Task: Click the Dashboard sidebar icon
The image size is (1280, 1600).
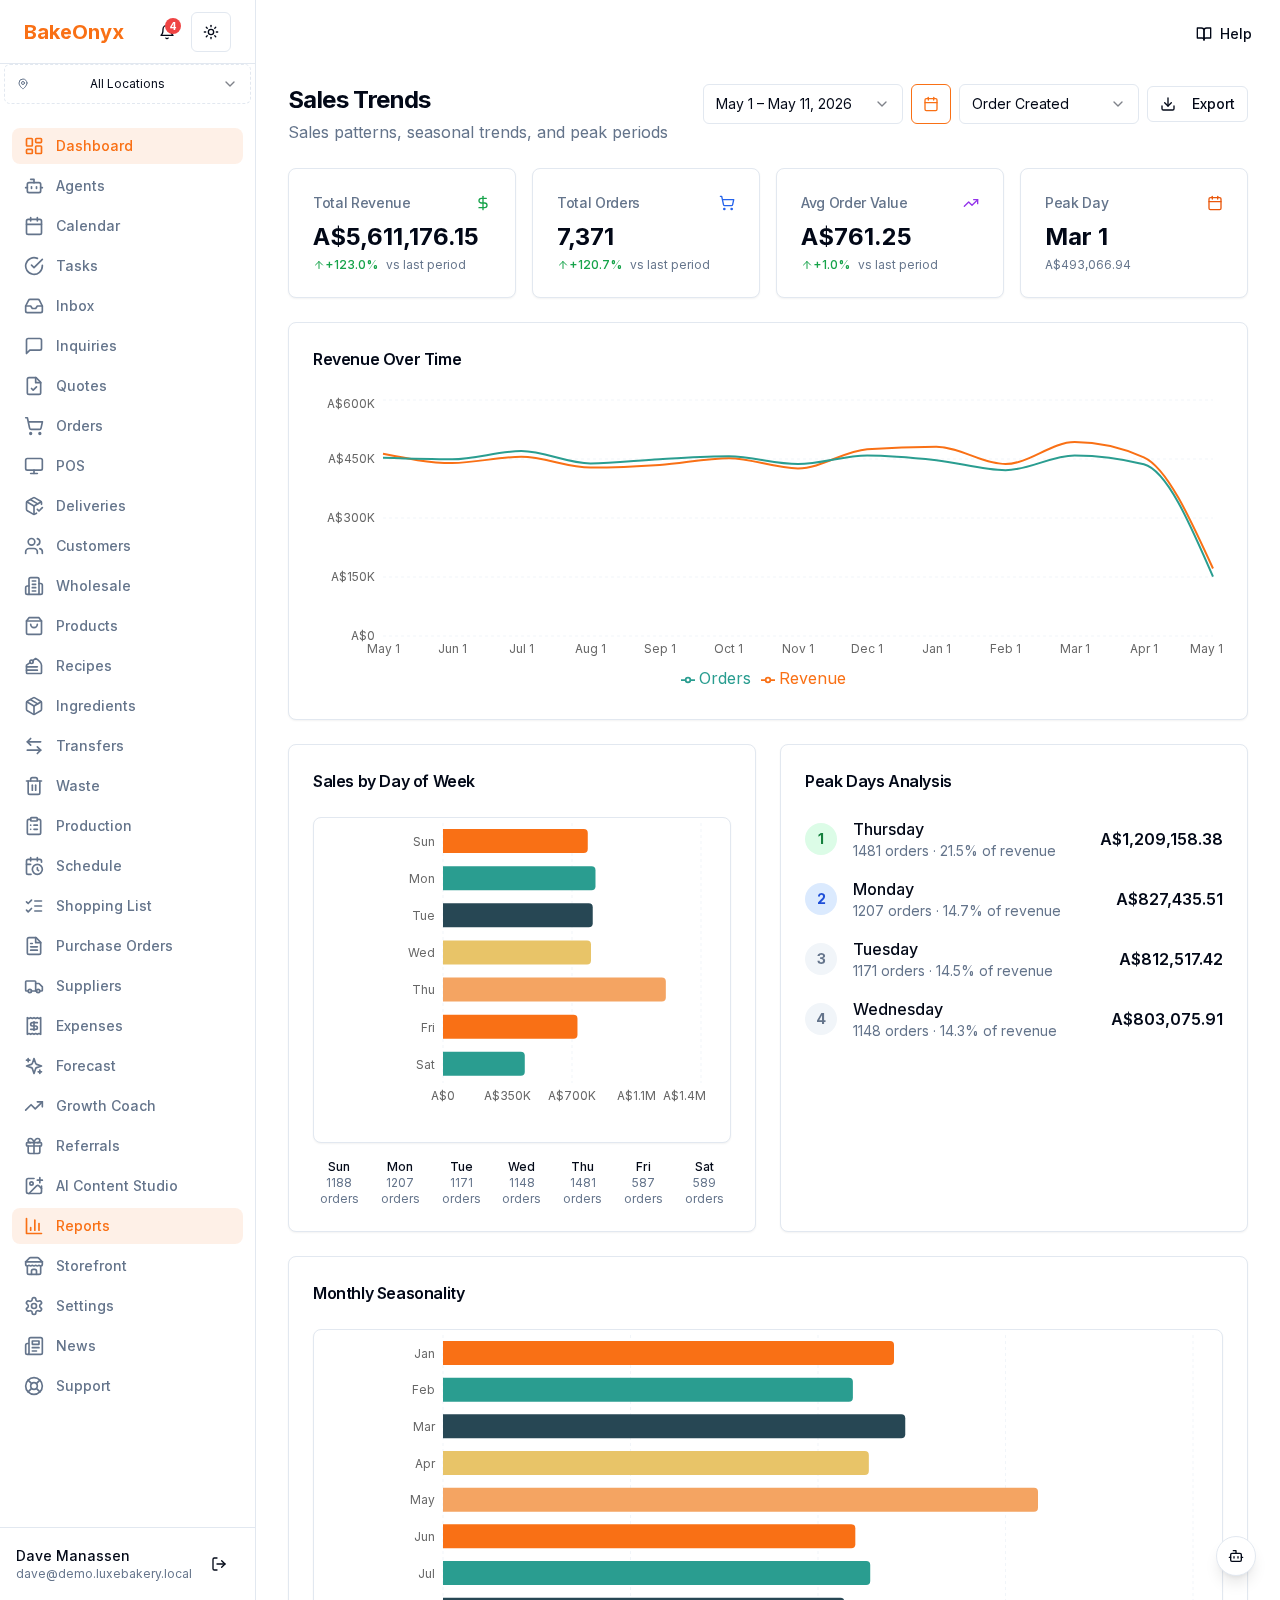Action: click(x=34, y=146)
